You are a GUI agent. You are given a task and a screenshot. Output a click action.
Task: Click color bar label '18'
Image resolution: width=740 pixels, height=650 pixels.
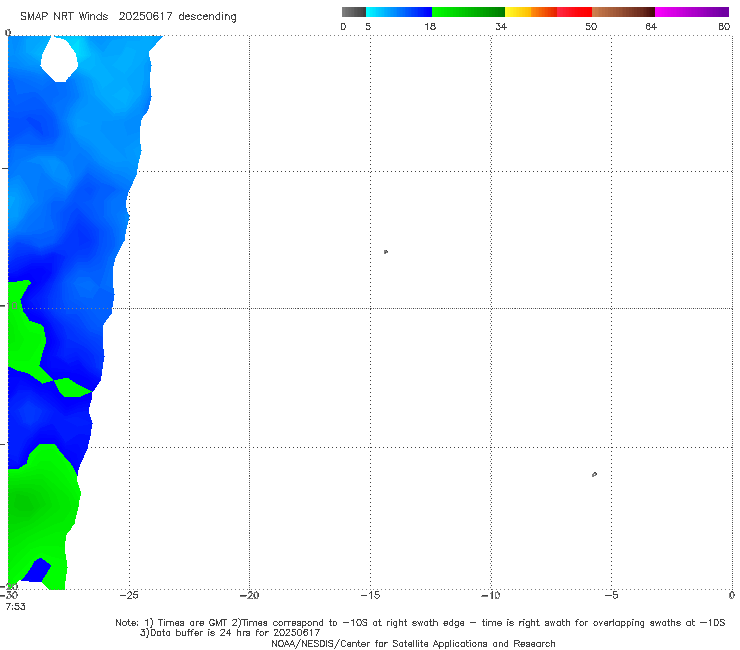[x=430, y=26]
